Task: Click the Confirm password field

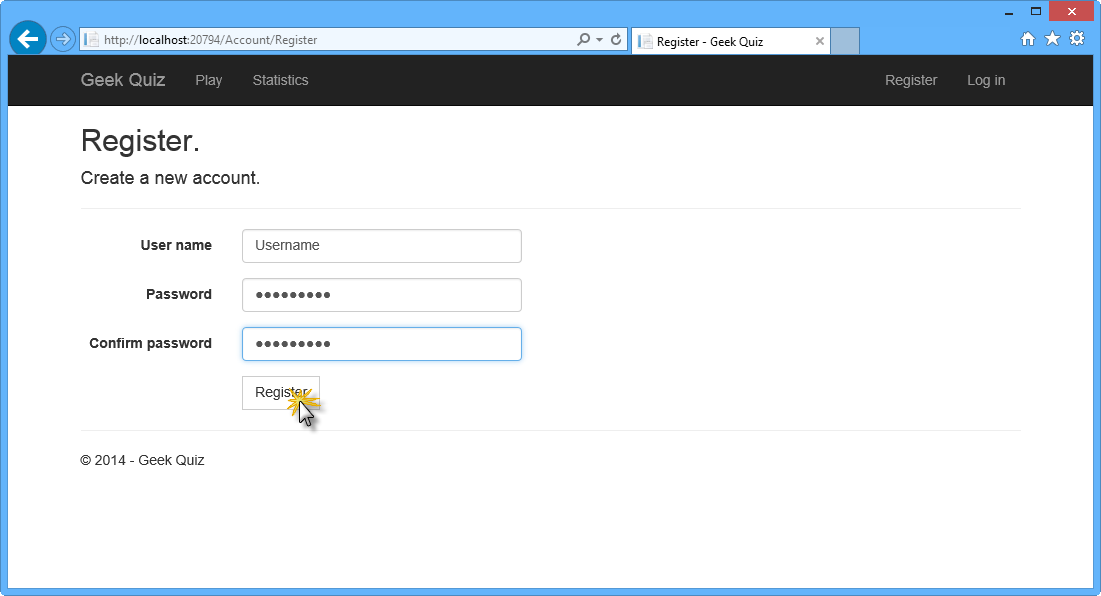Action: pyautogui.click(x=381, y=343)
